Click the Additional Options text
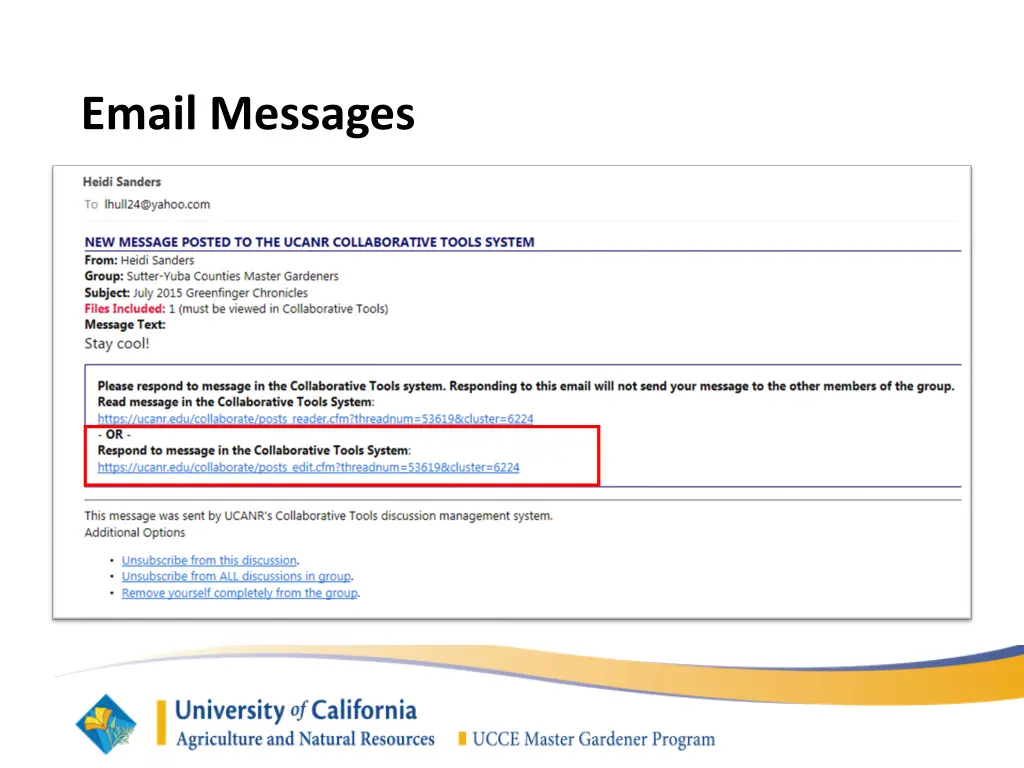Image resolution: width=1024 pixels, height=768 pixels. [x=135, y=532]
